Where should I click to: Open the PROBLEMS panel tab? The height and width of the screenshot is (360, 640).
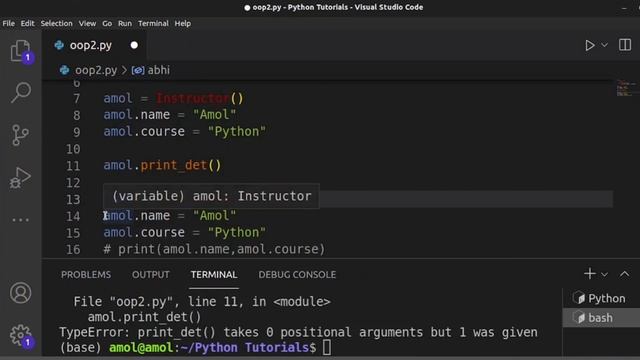point(86,275)
